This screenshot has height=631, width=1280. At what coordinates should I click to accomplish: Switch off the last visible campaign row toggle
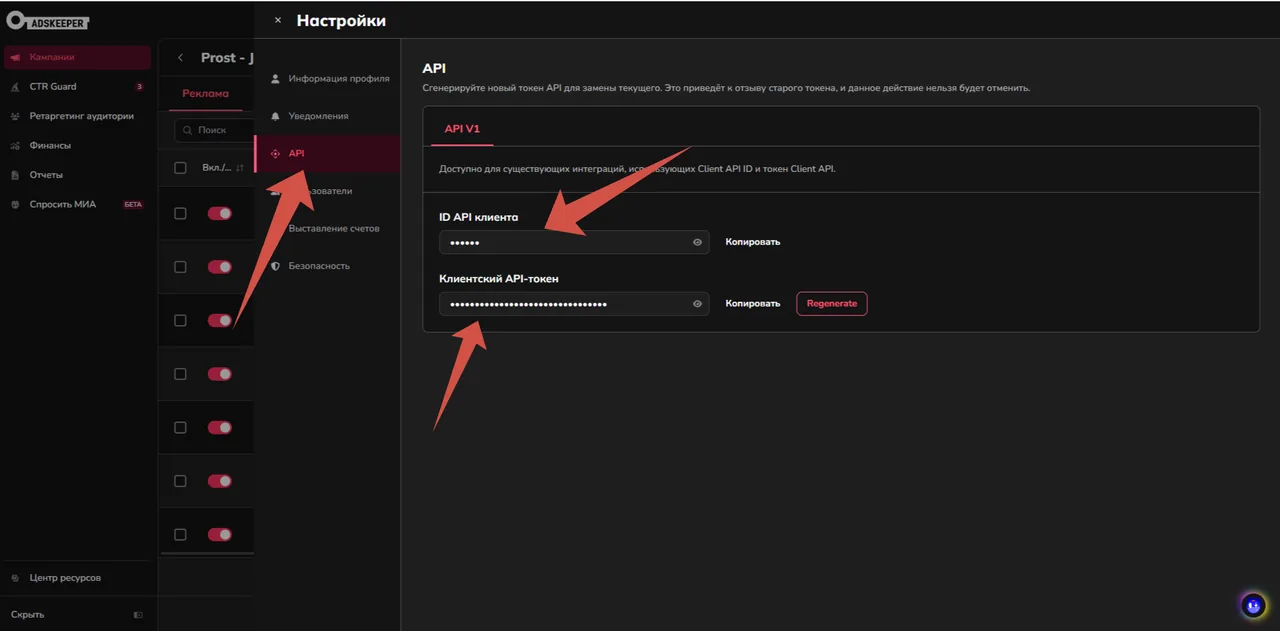pyautogui.click(x=220, y=534)
